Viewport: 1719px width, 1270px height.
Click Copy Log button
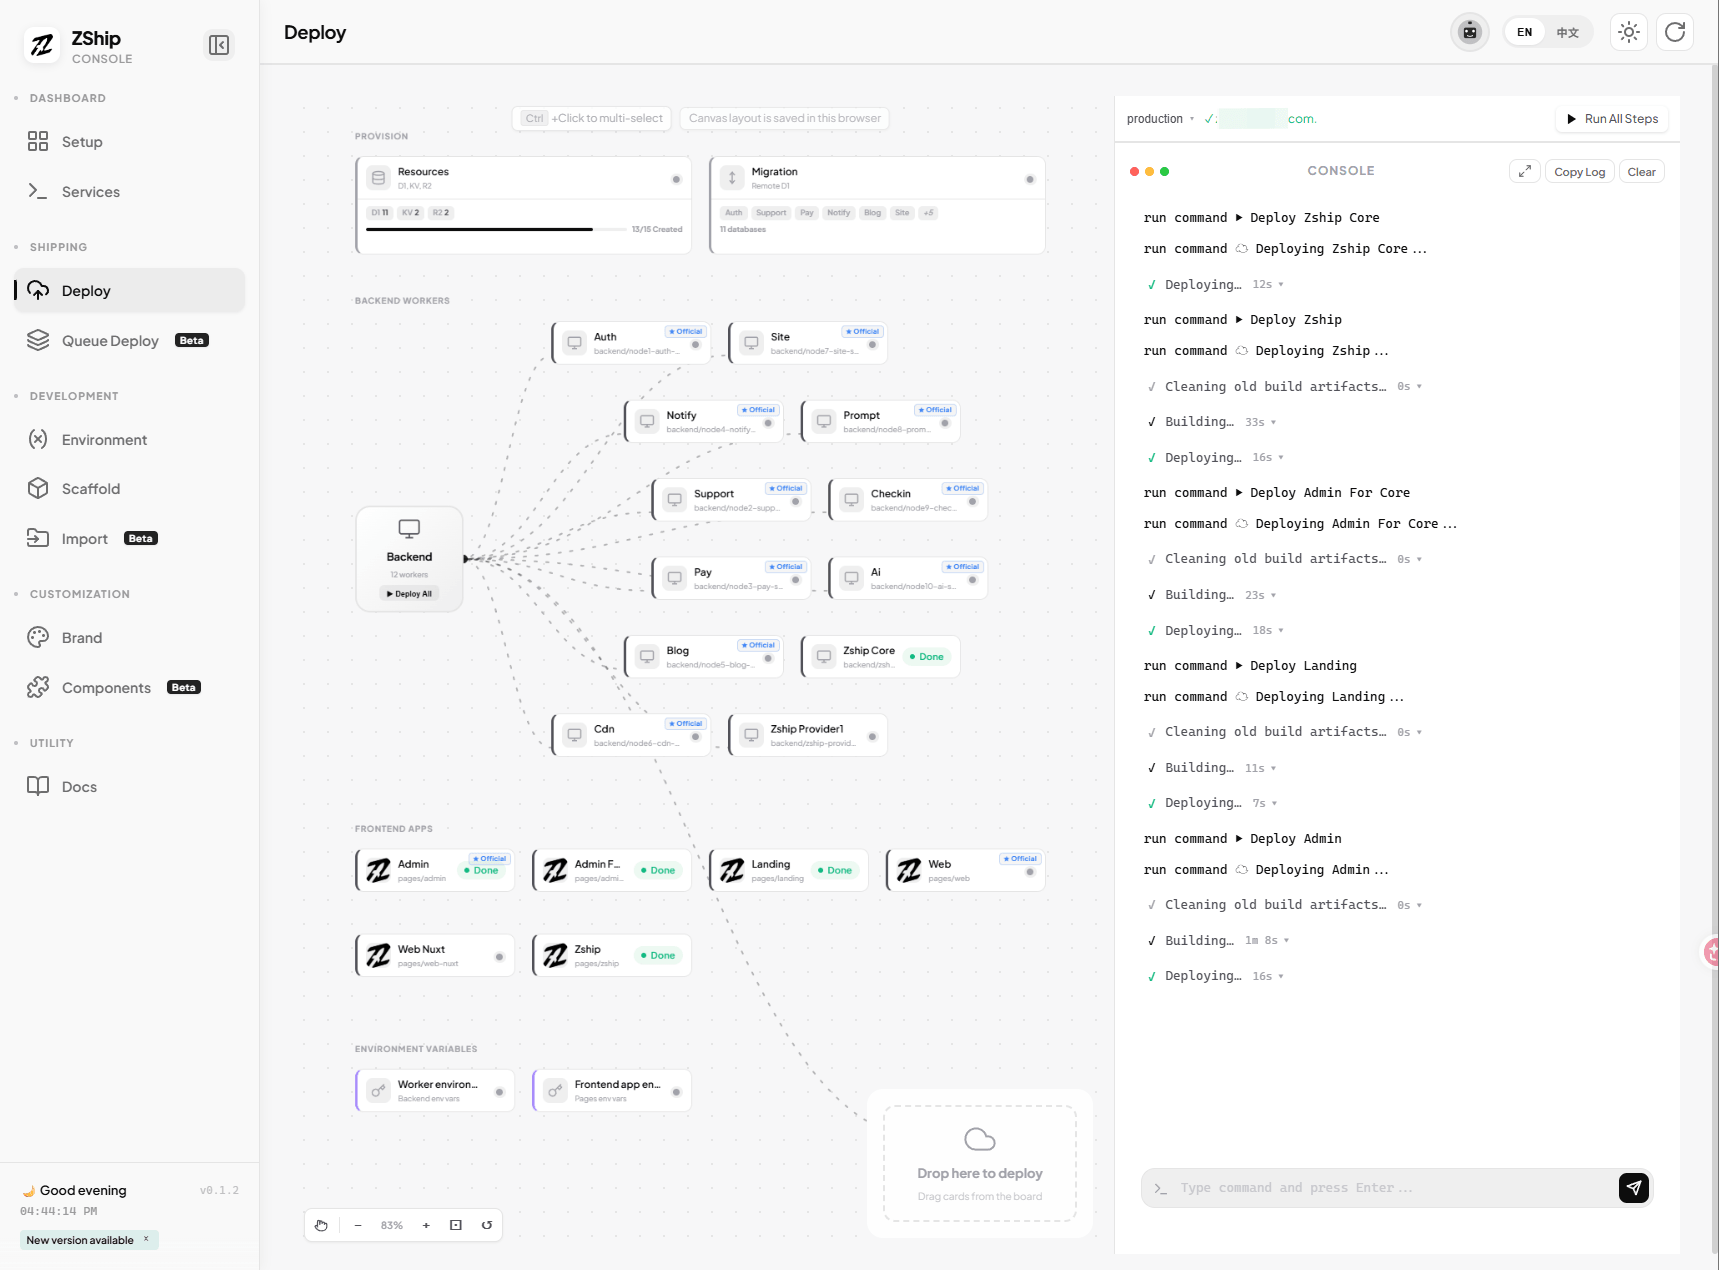click(1579, 172)
